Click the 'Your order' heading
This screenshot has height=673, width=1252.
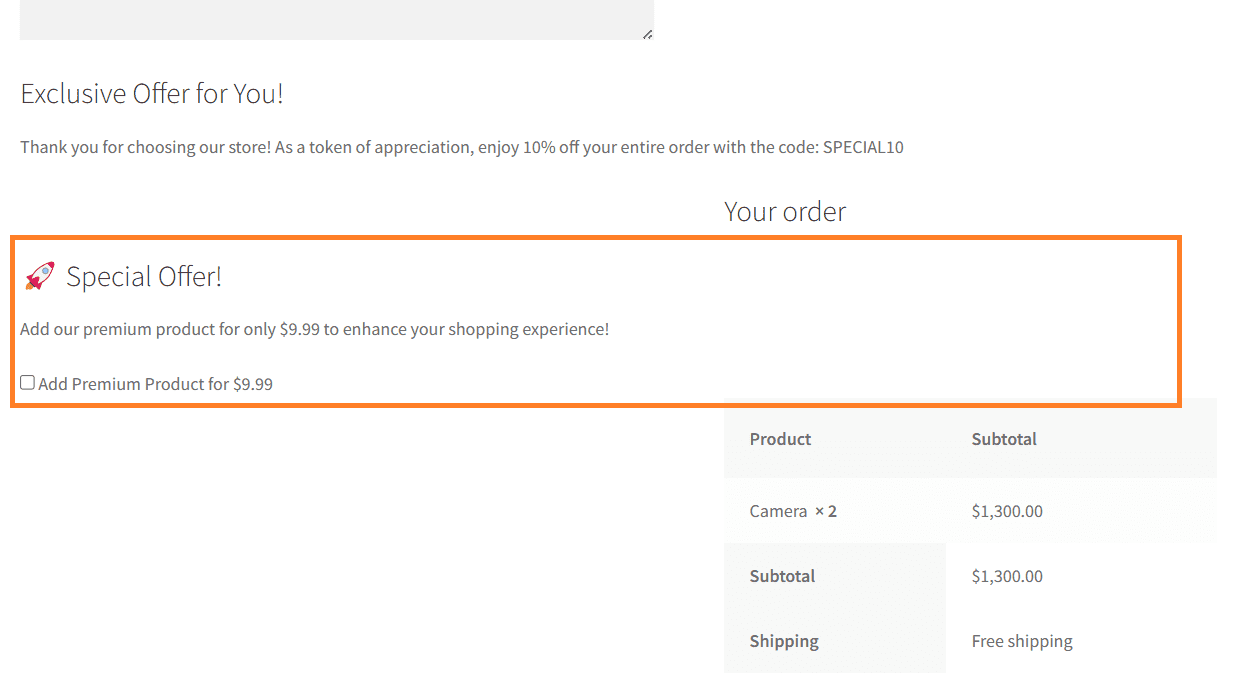point(785,212)
